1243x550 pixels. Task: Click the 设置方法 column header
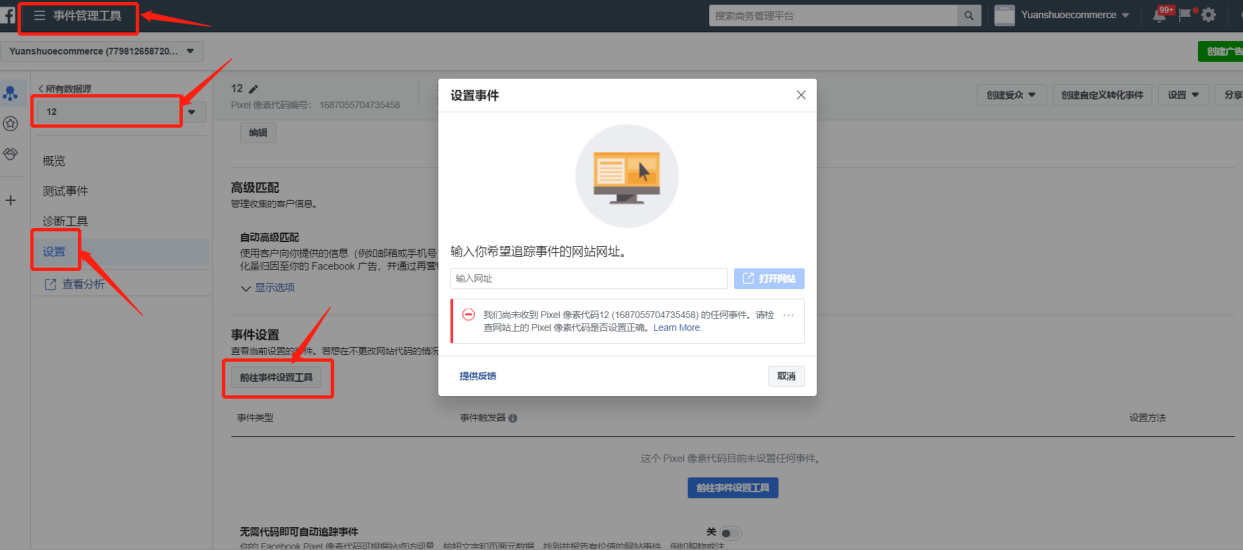click(1147, 417)
